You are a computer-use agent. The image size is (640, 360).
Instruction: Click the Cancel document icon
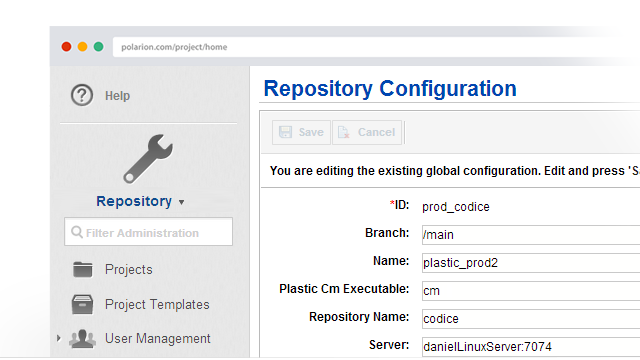pos(344,132)
